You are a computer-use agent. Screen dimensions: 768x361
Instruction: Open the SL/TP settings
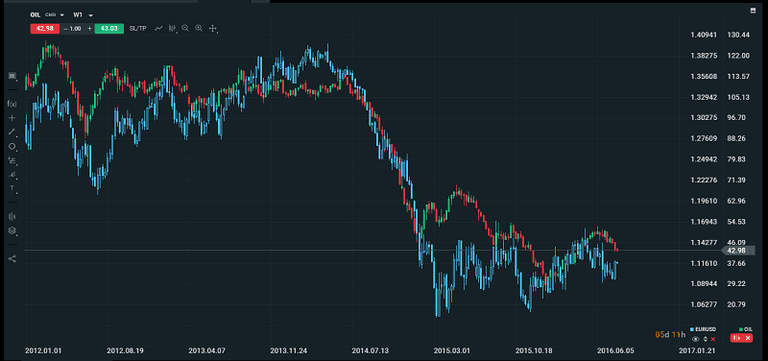point(138,28)
